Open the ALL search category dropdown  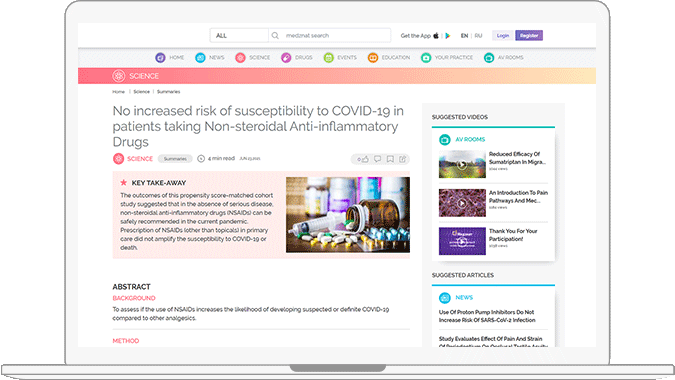pos(239,35)
